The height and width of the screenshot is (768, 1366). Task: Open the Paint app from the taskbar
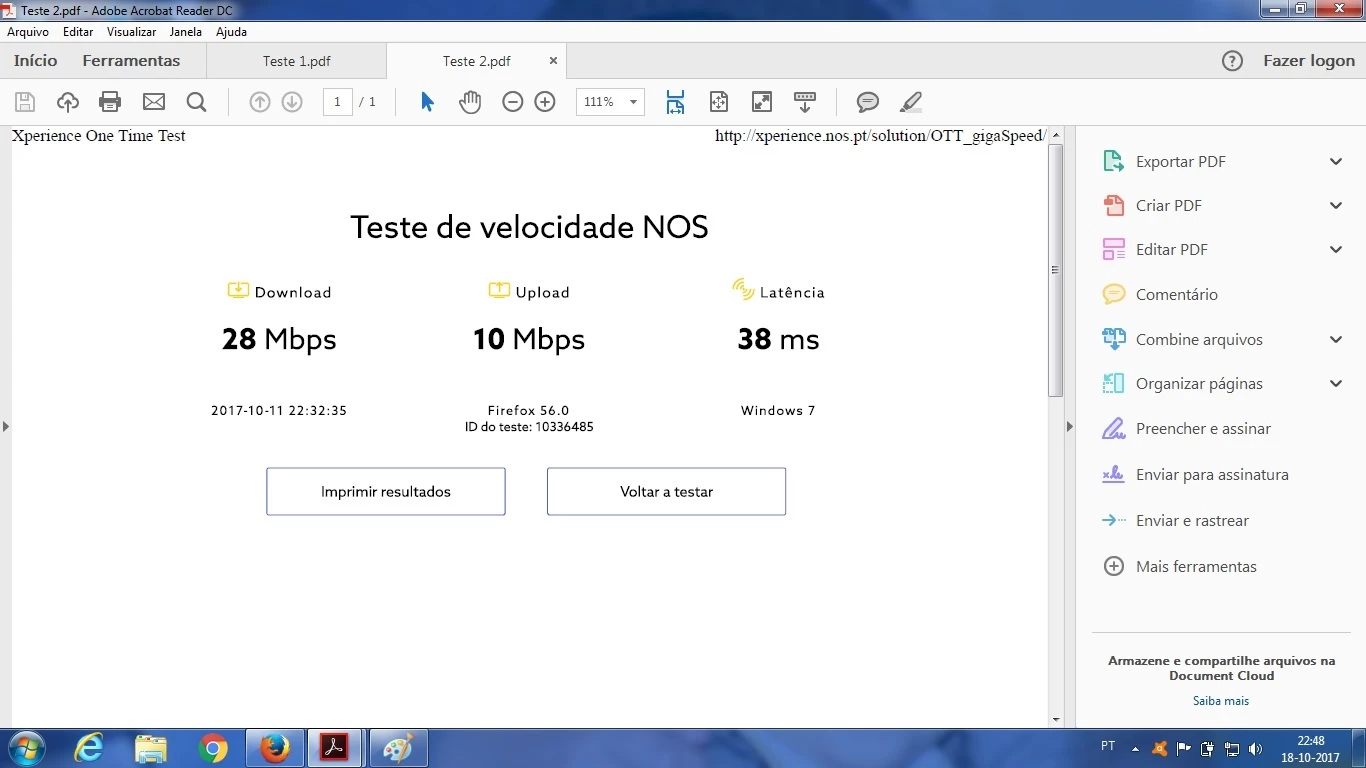click(x=398, y=748)
